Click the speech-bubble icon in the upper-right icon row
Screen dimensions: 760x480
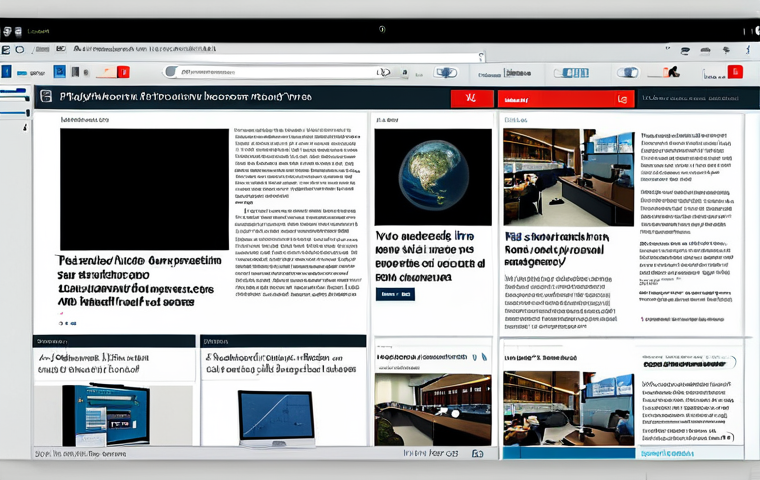click(685, 50)
